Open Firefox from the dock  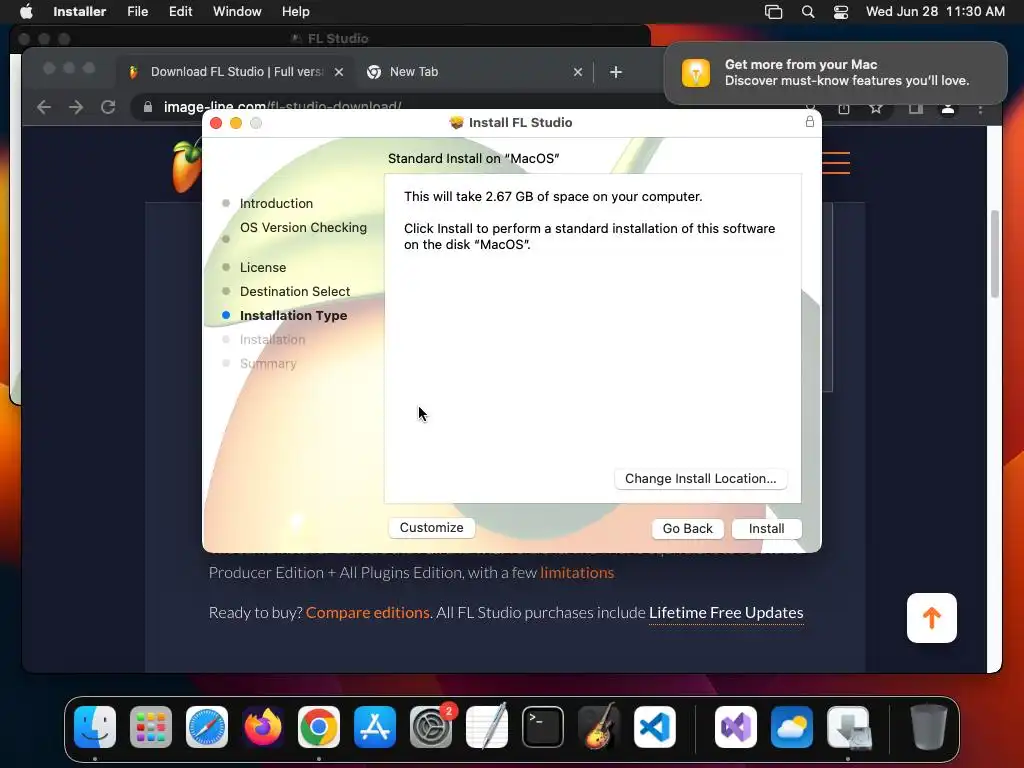pos(263,727)
